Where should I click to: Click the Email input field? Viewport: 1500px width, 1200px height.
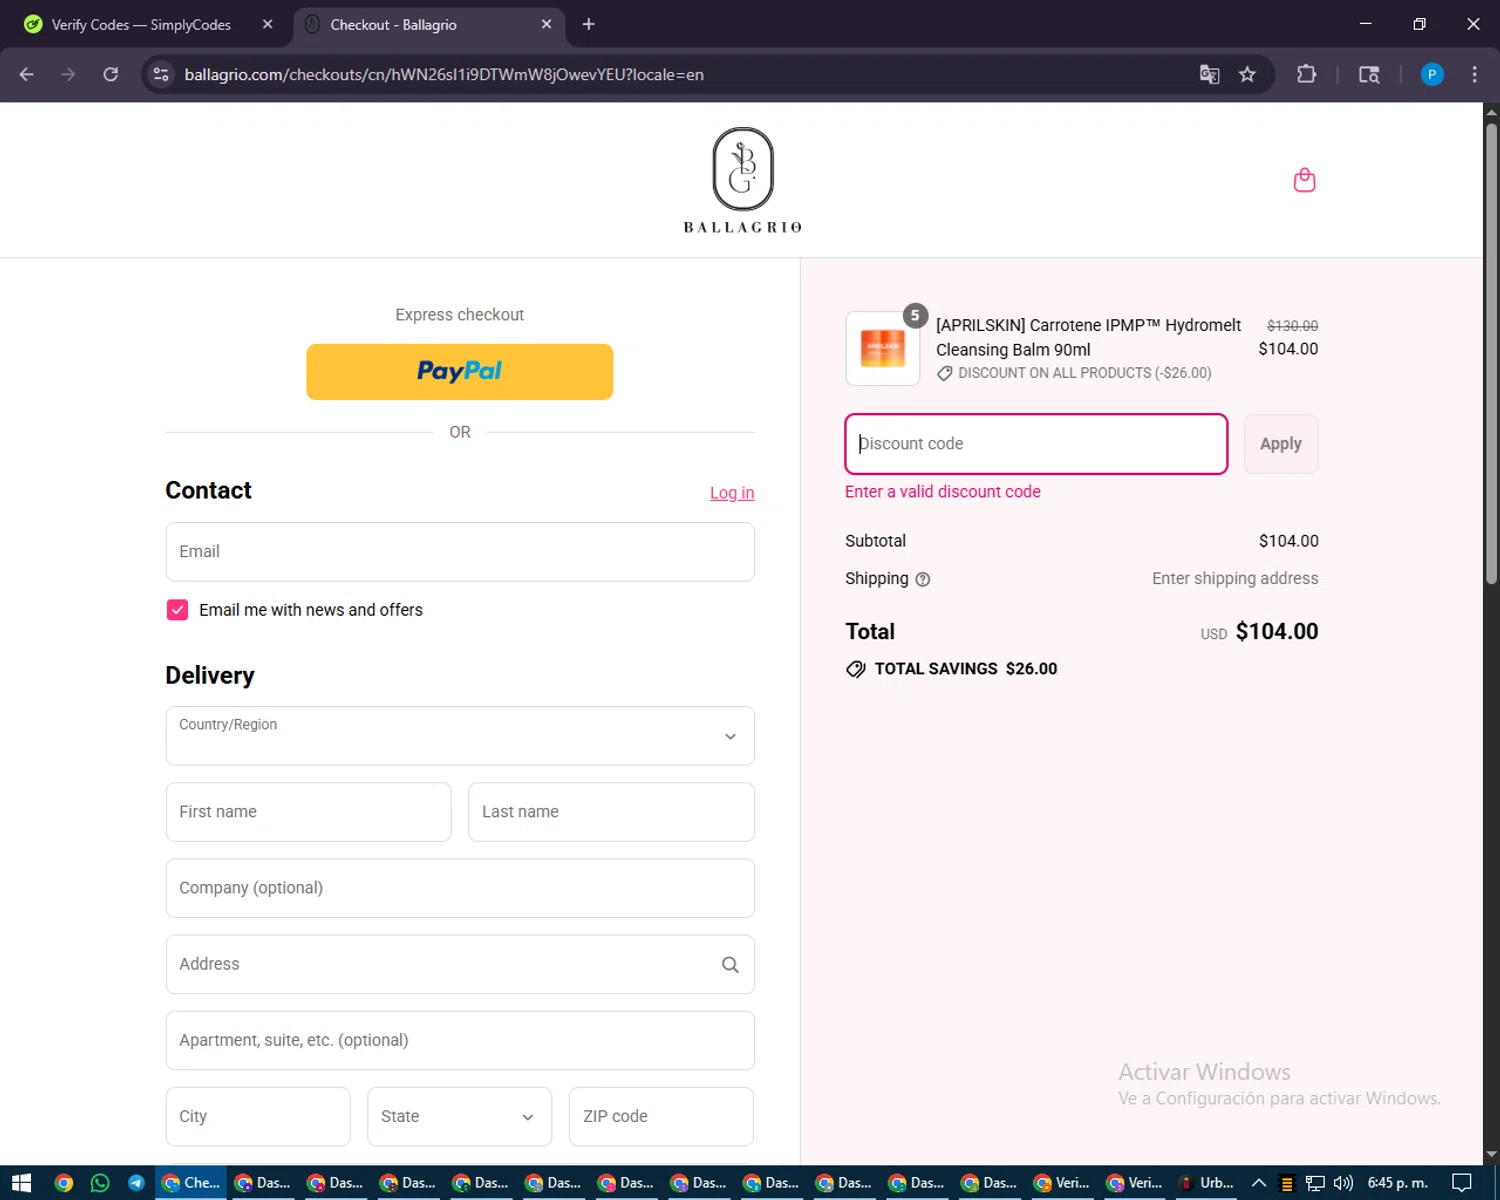(460, 552)
